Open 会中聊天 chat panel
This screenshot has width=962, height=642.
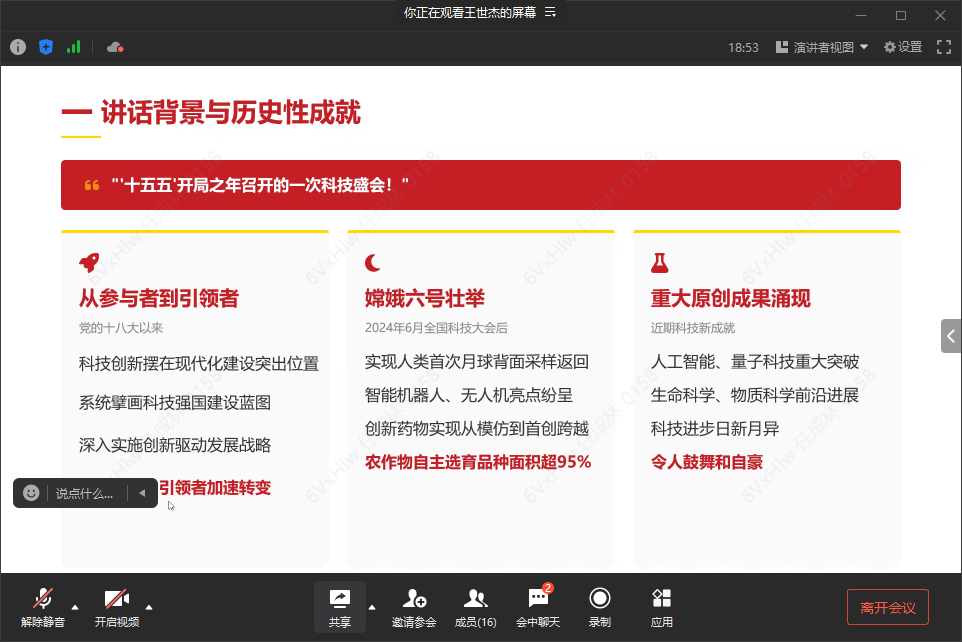(538, 608)
